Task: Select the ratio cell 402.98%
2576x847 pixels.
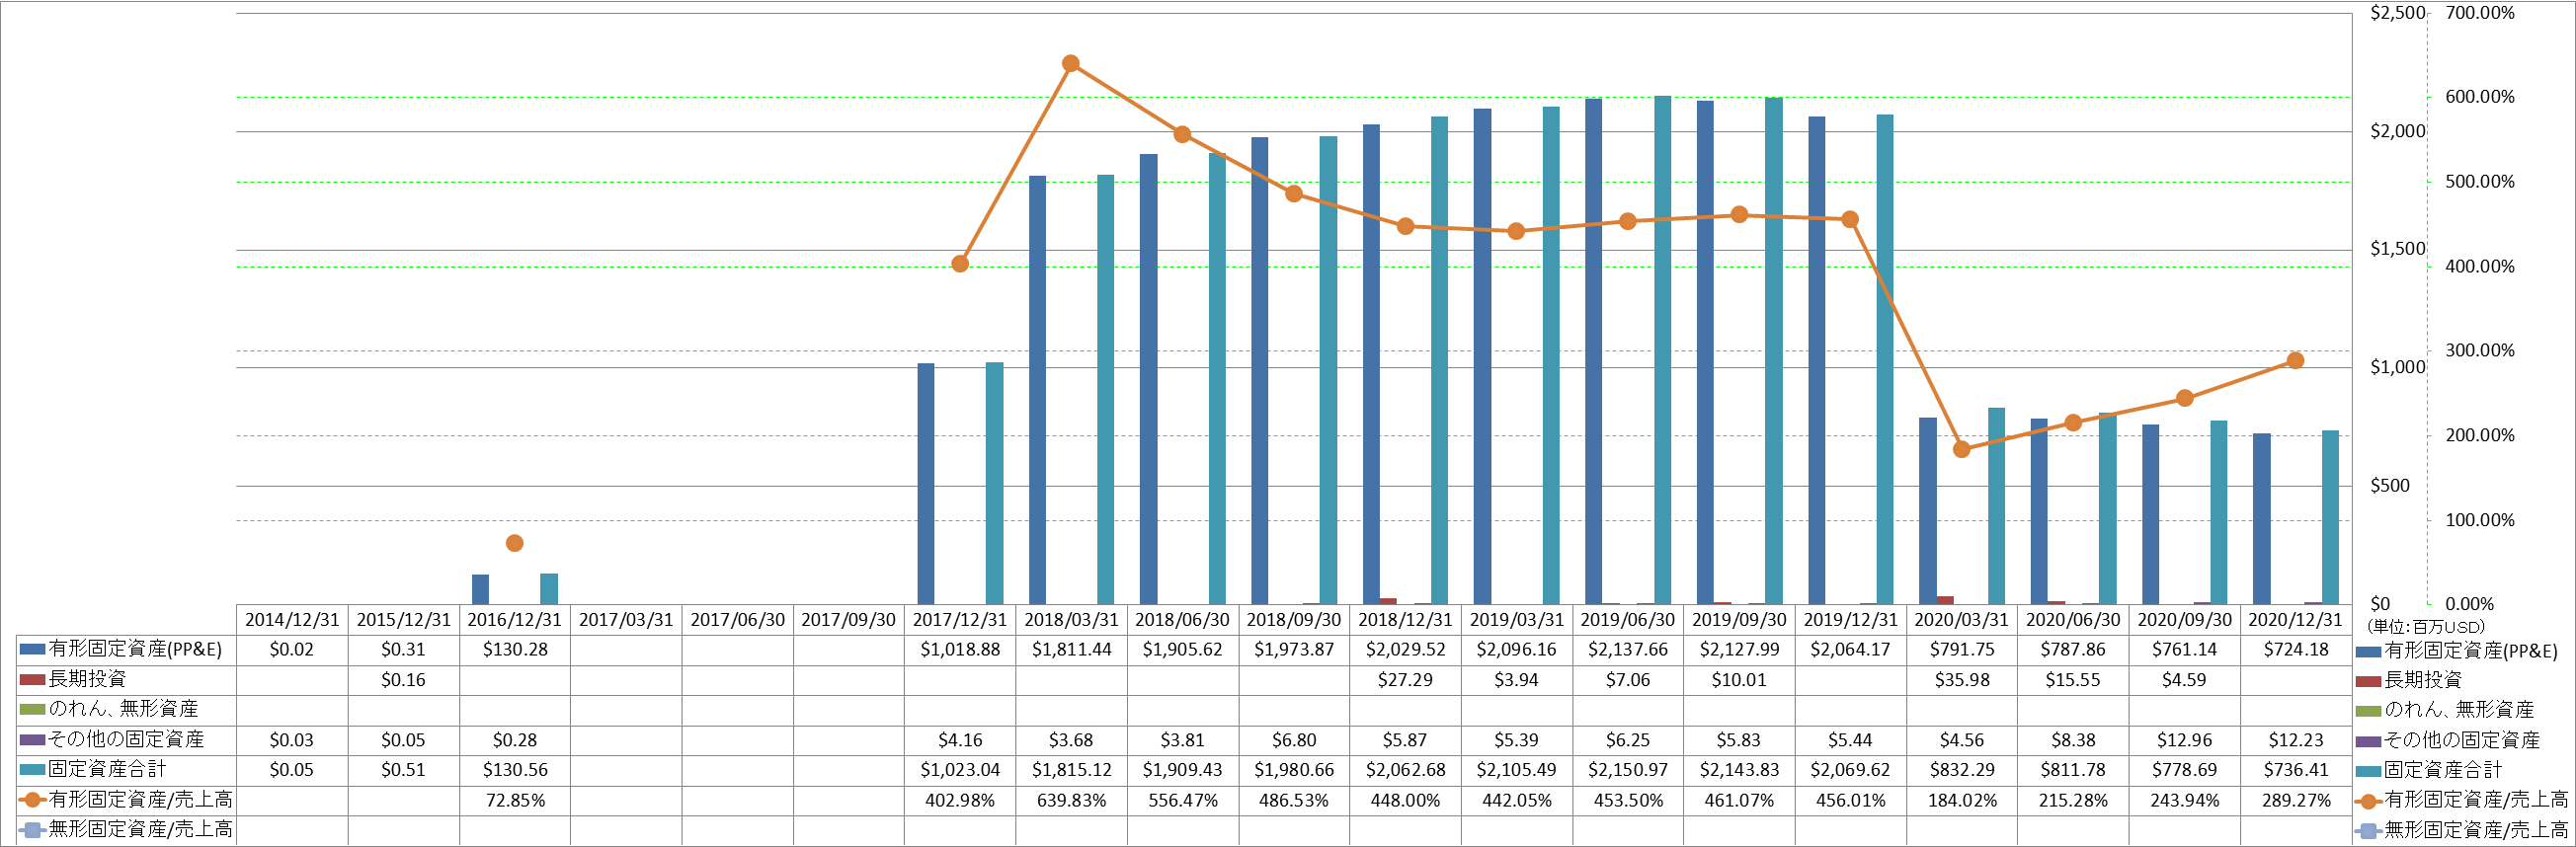Action: [960, 801]
